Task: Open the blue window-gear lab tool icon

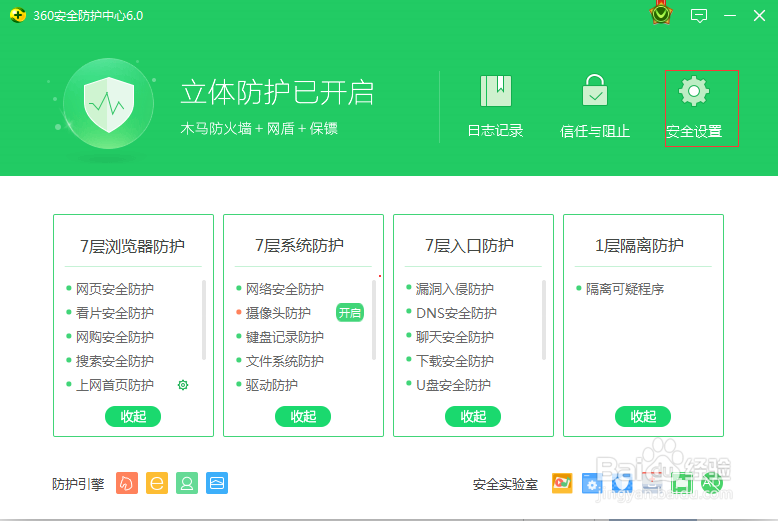Action: click(x=591, y=483)
